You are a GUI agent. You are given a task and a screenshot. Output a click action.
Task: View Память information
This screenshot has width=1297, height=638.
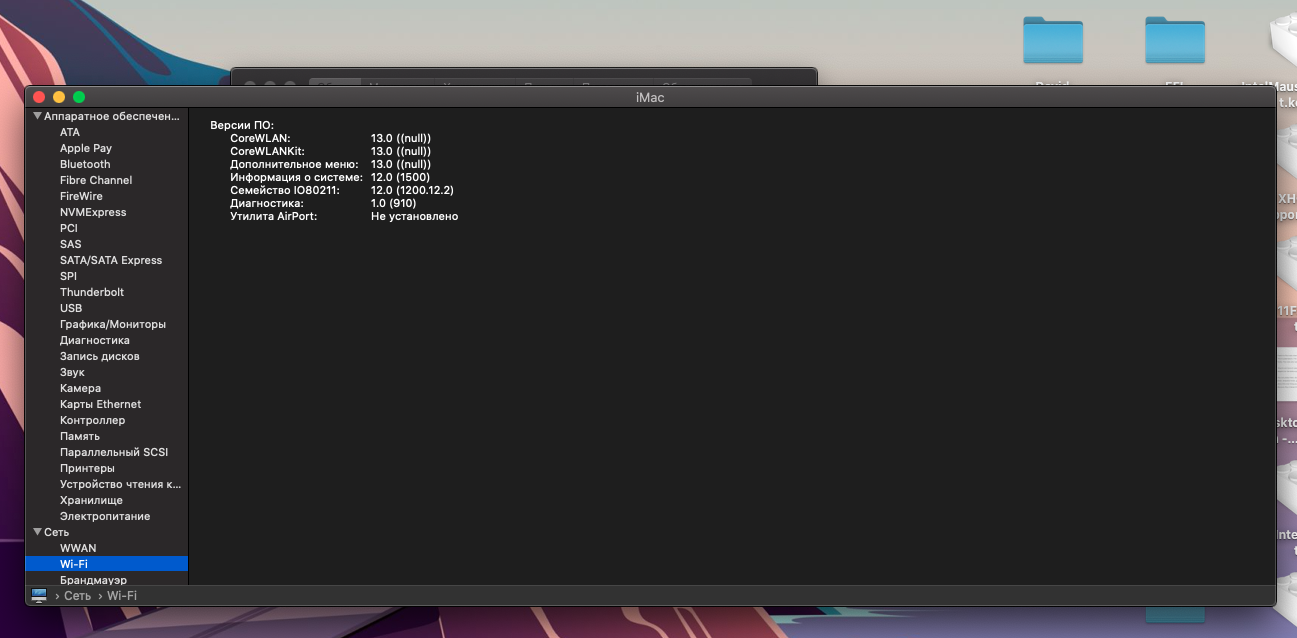pyautogui.click(x=78, y=435)
